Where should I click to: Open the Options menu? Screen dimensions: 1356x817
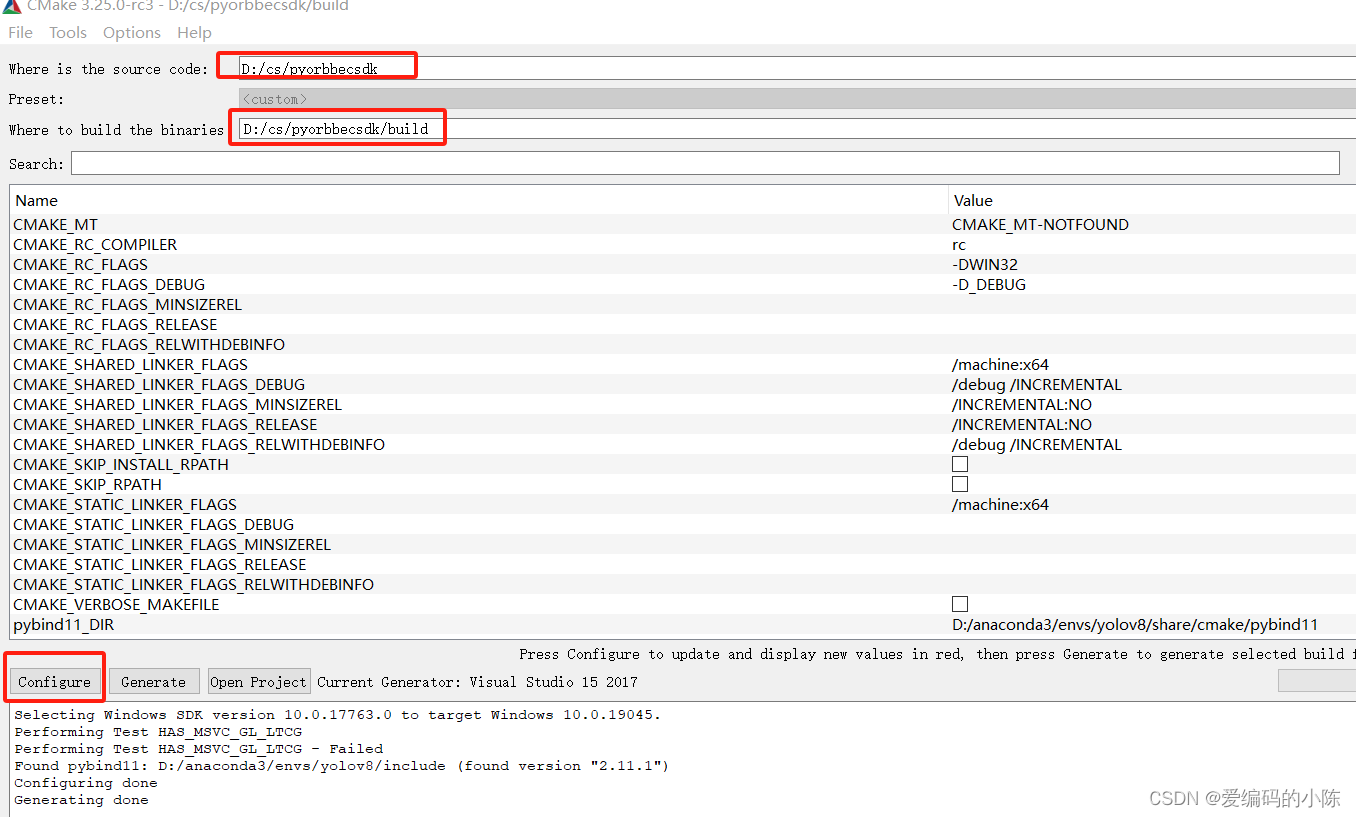(132, 32)
